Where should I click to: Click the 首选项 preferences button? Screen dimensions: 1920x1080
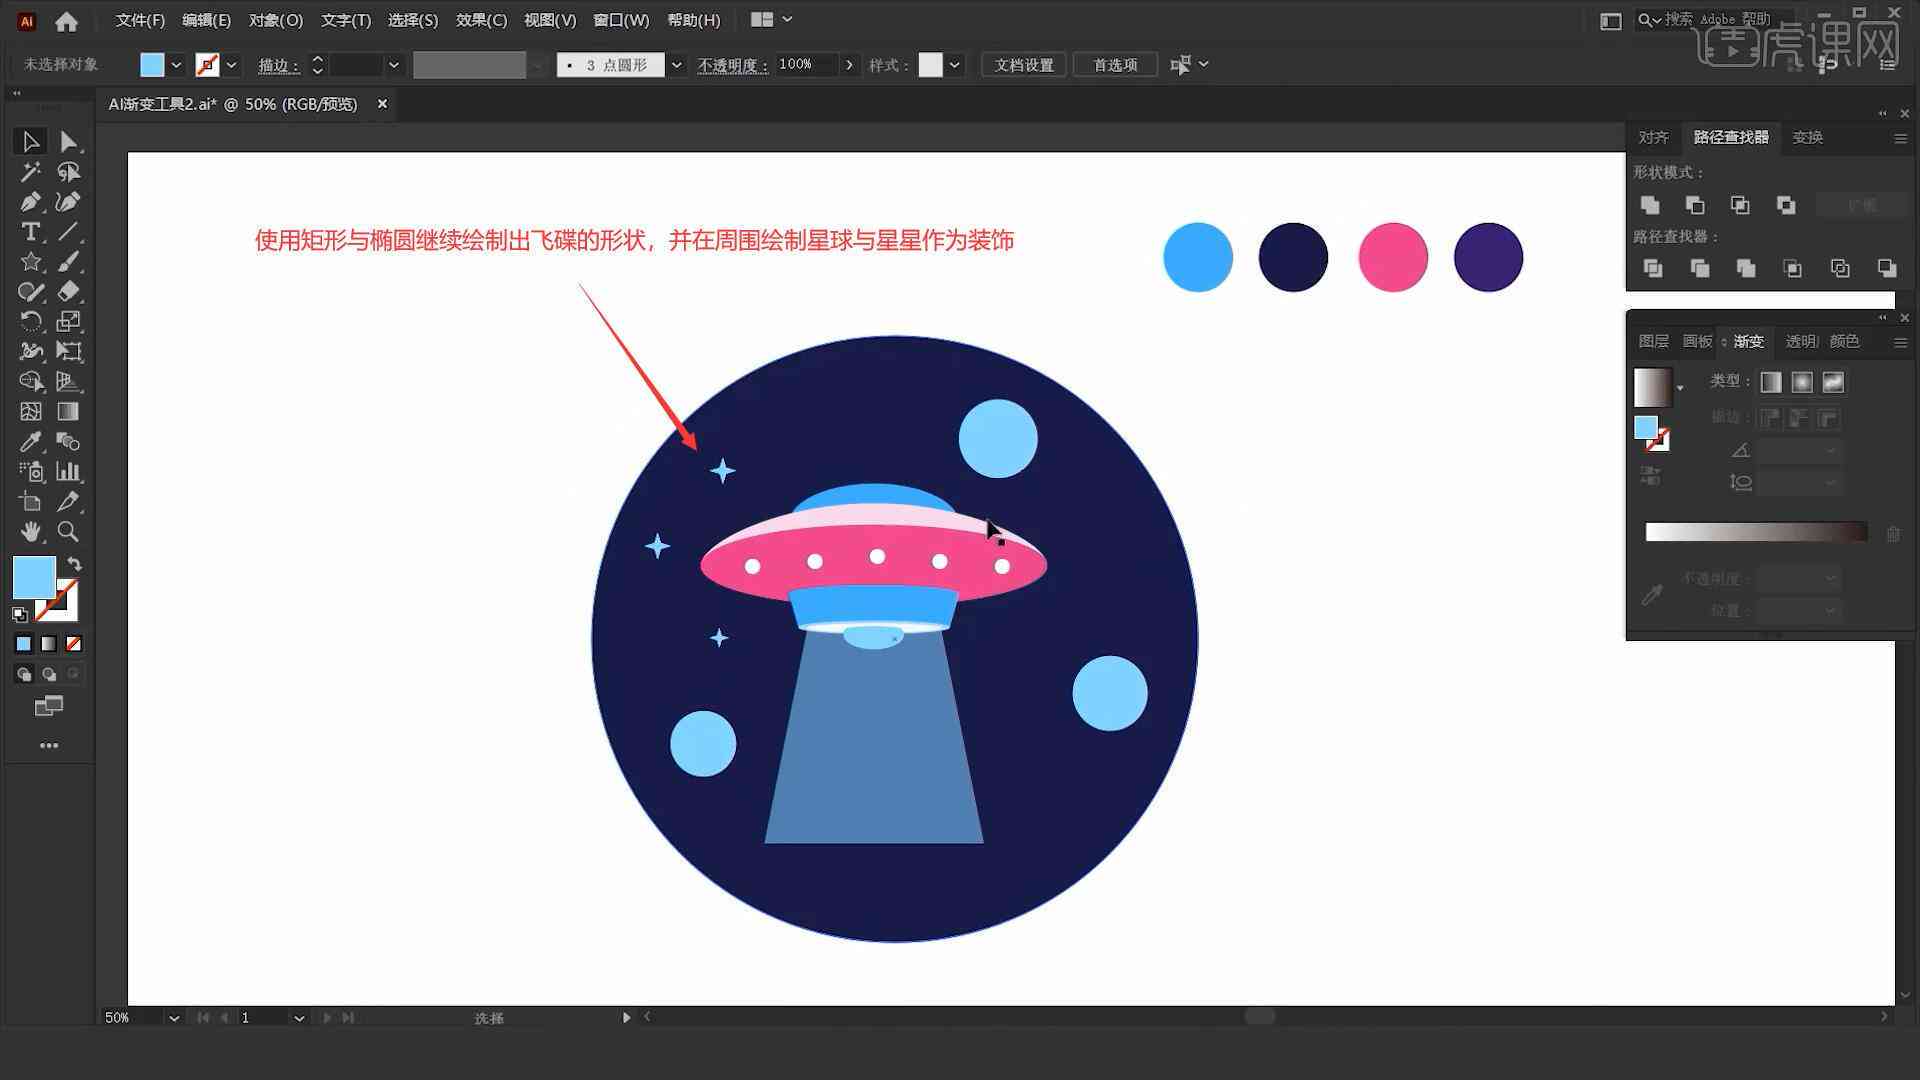pyautogui.click(x=1112, y=63)
